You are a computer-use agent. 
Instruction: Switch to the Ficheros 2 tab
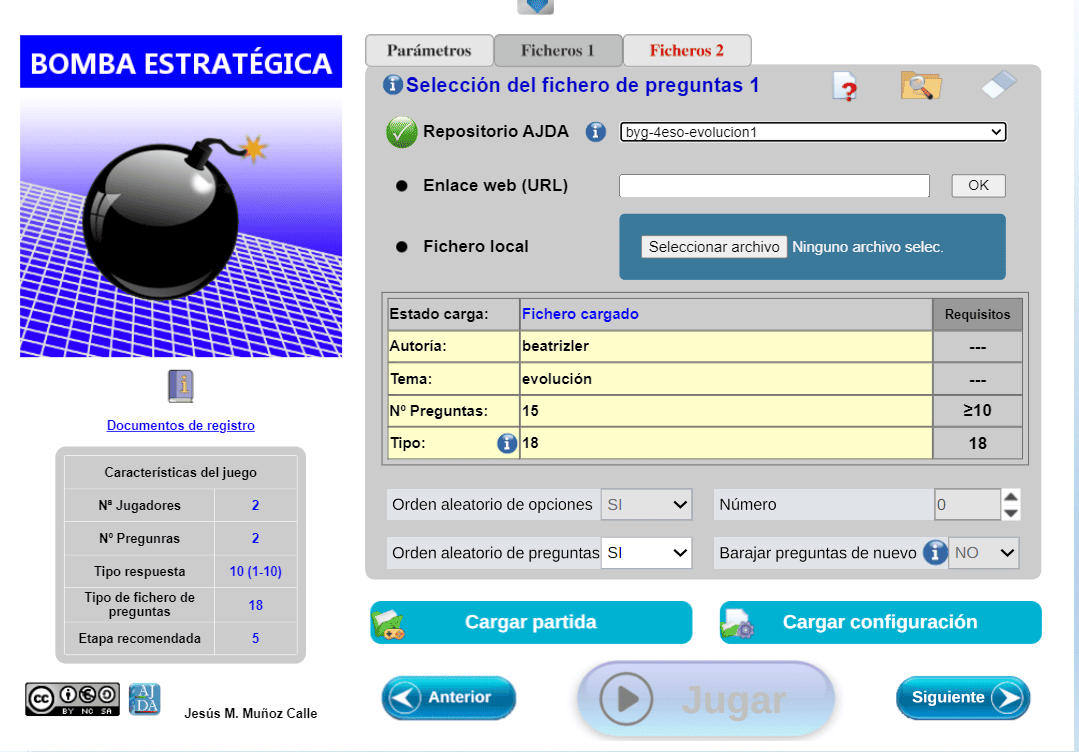pyautogui.click(x=686, y=51)
